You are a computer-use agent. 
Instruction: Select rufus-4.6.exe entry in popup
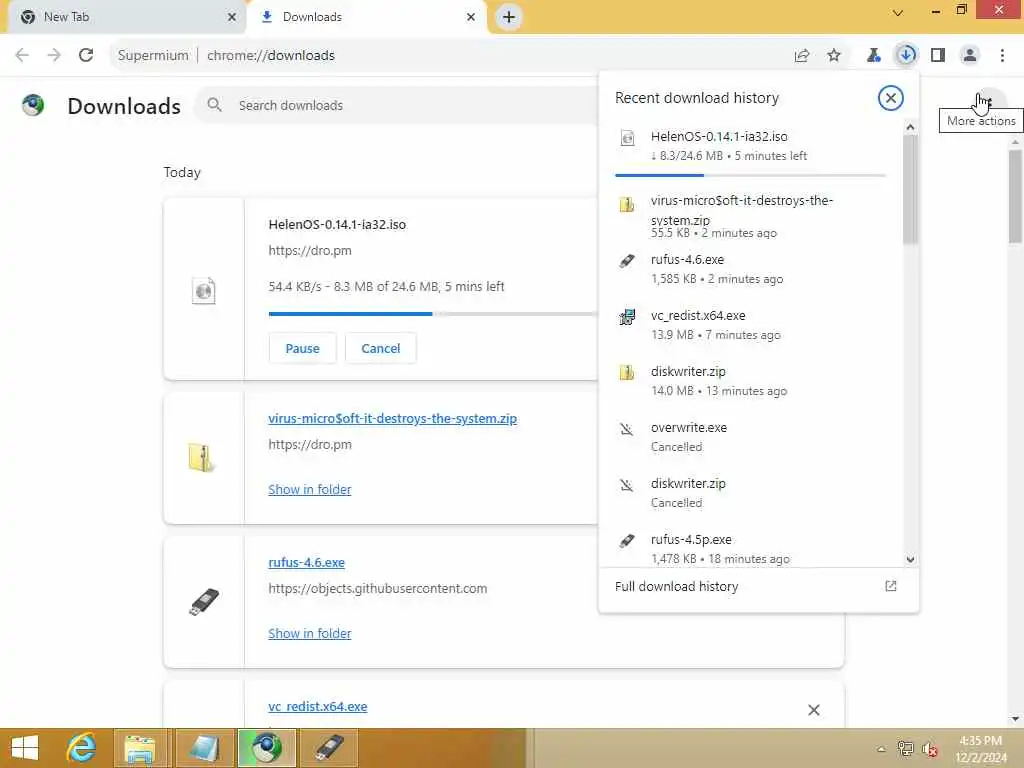point(750,269)
